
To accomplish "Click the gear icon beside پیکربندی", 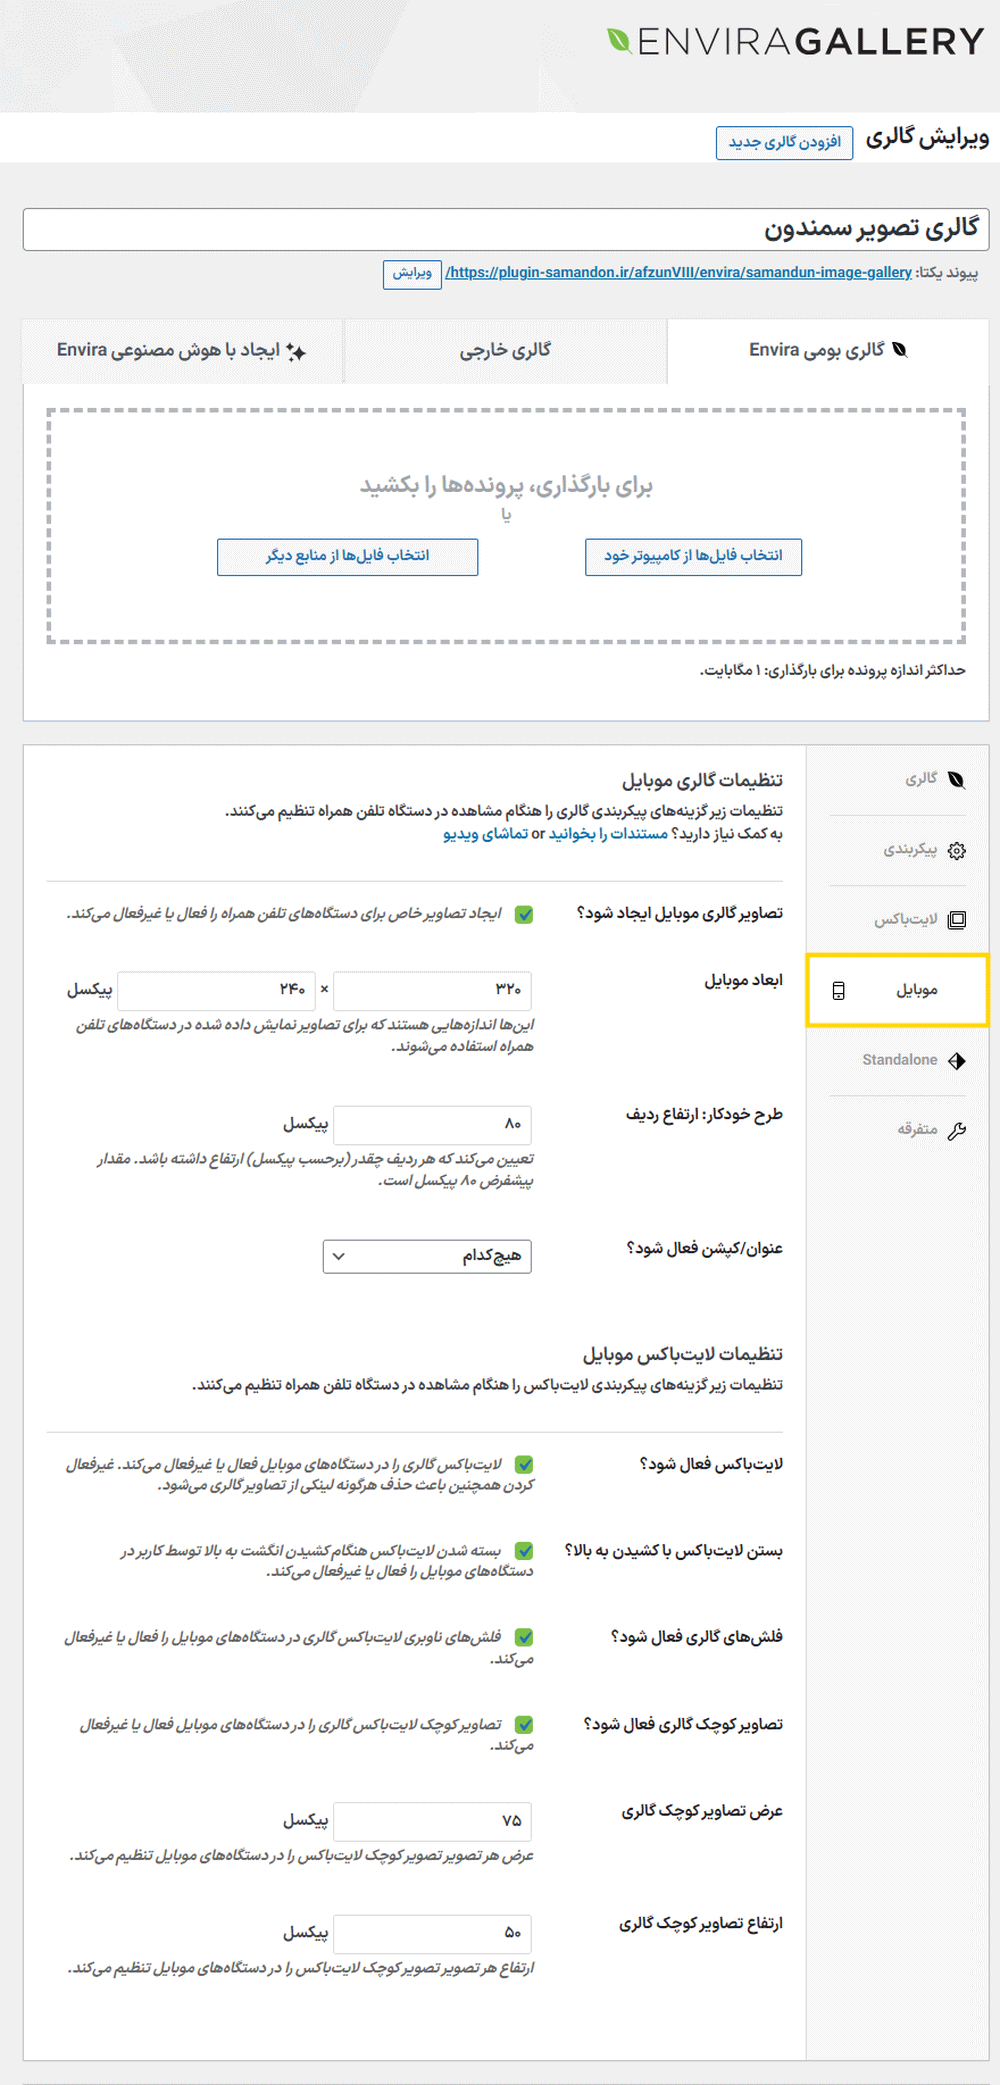I will [x=957, y=850].
